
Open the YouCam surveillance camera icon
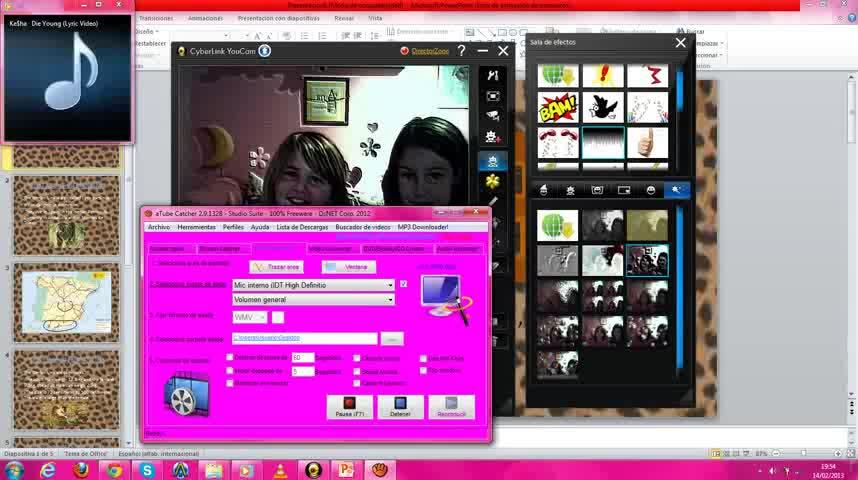pos(492,116)
